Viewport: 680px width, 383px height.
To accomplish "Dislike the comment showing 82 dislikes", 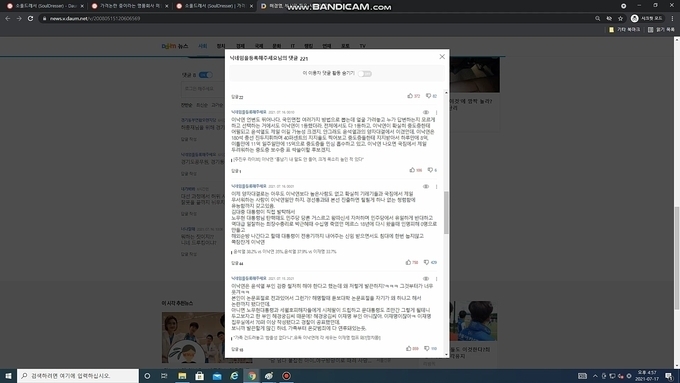I will [x=431, y=96].
